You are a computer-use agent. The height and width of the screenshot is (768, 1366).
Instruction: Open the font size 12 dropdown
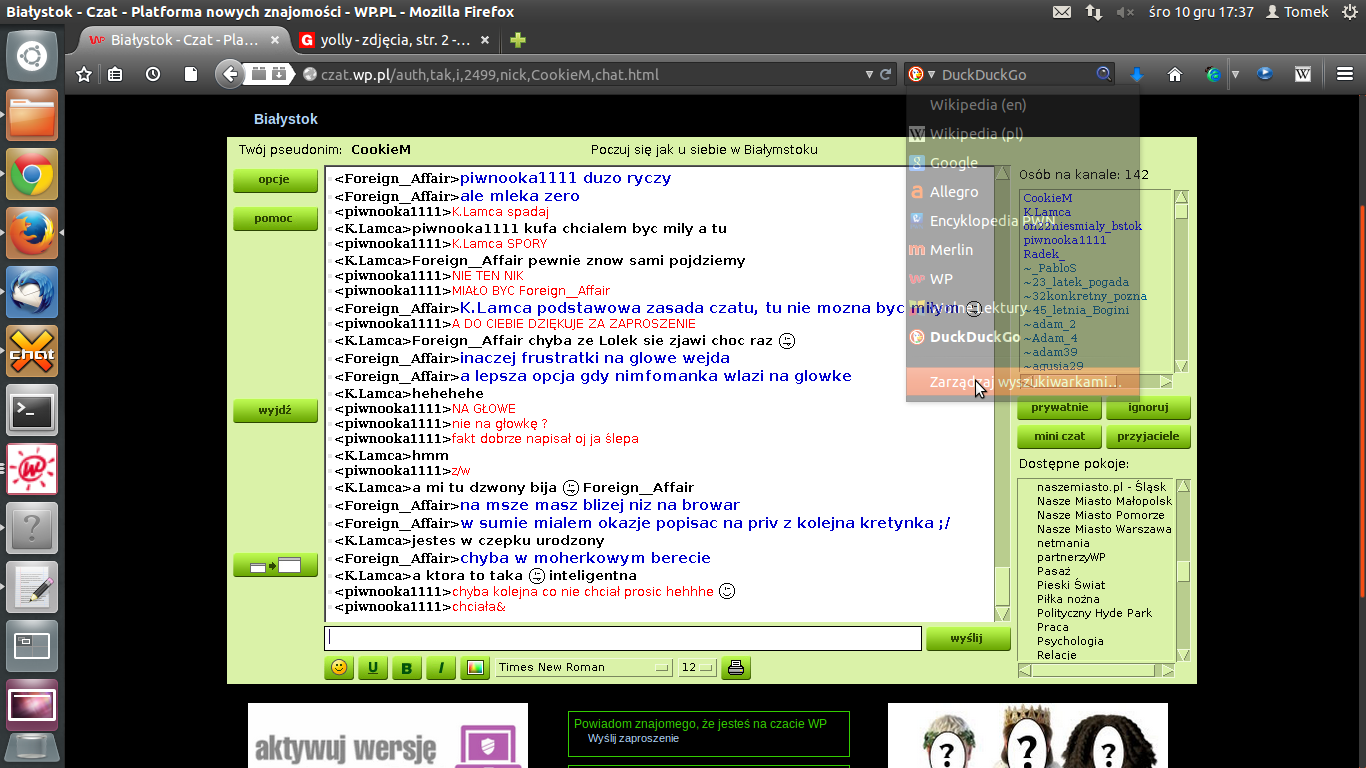click(x=697, y=667)
